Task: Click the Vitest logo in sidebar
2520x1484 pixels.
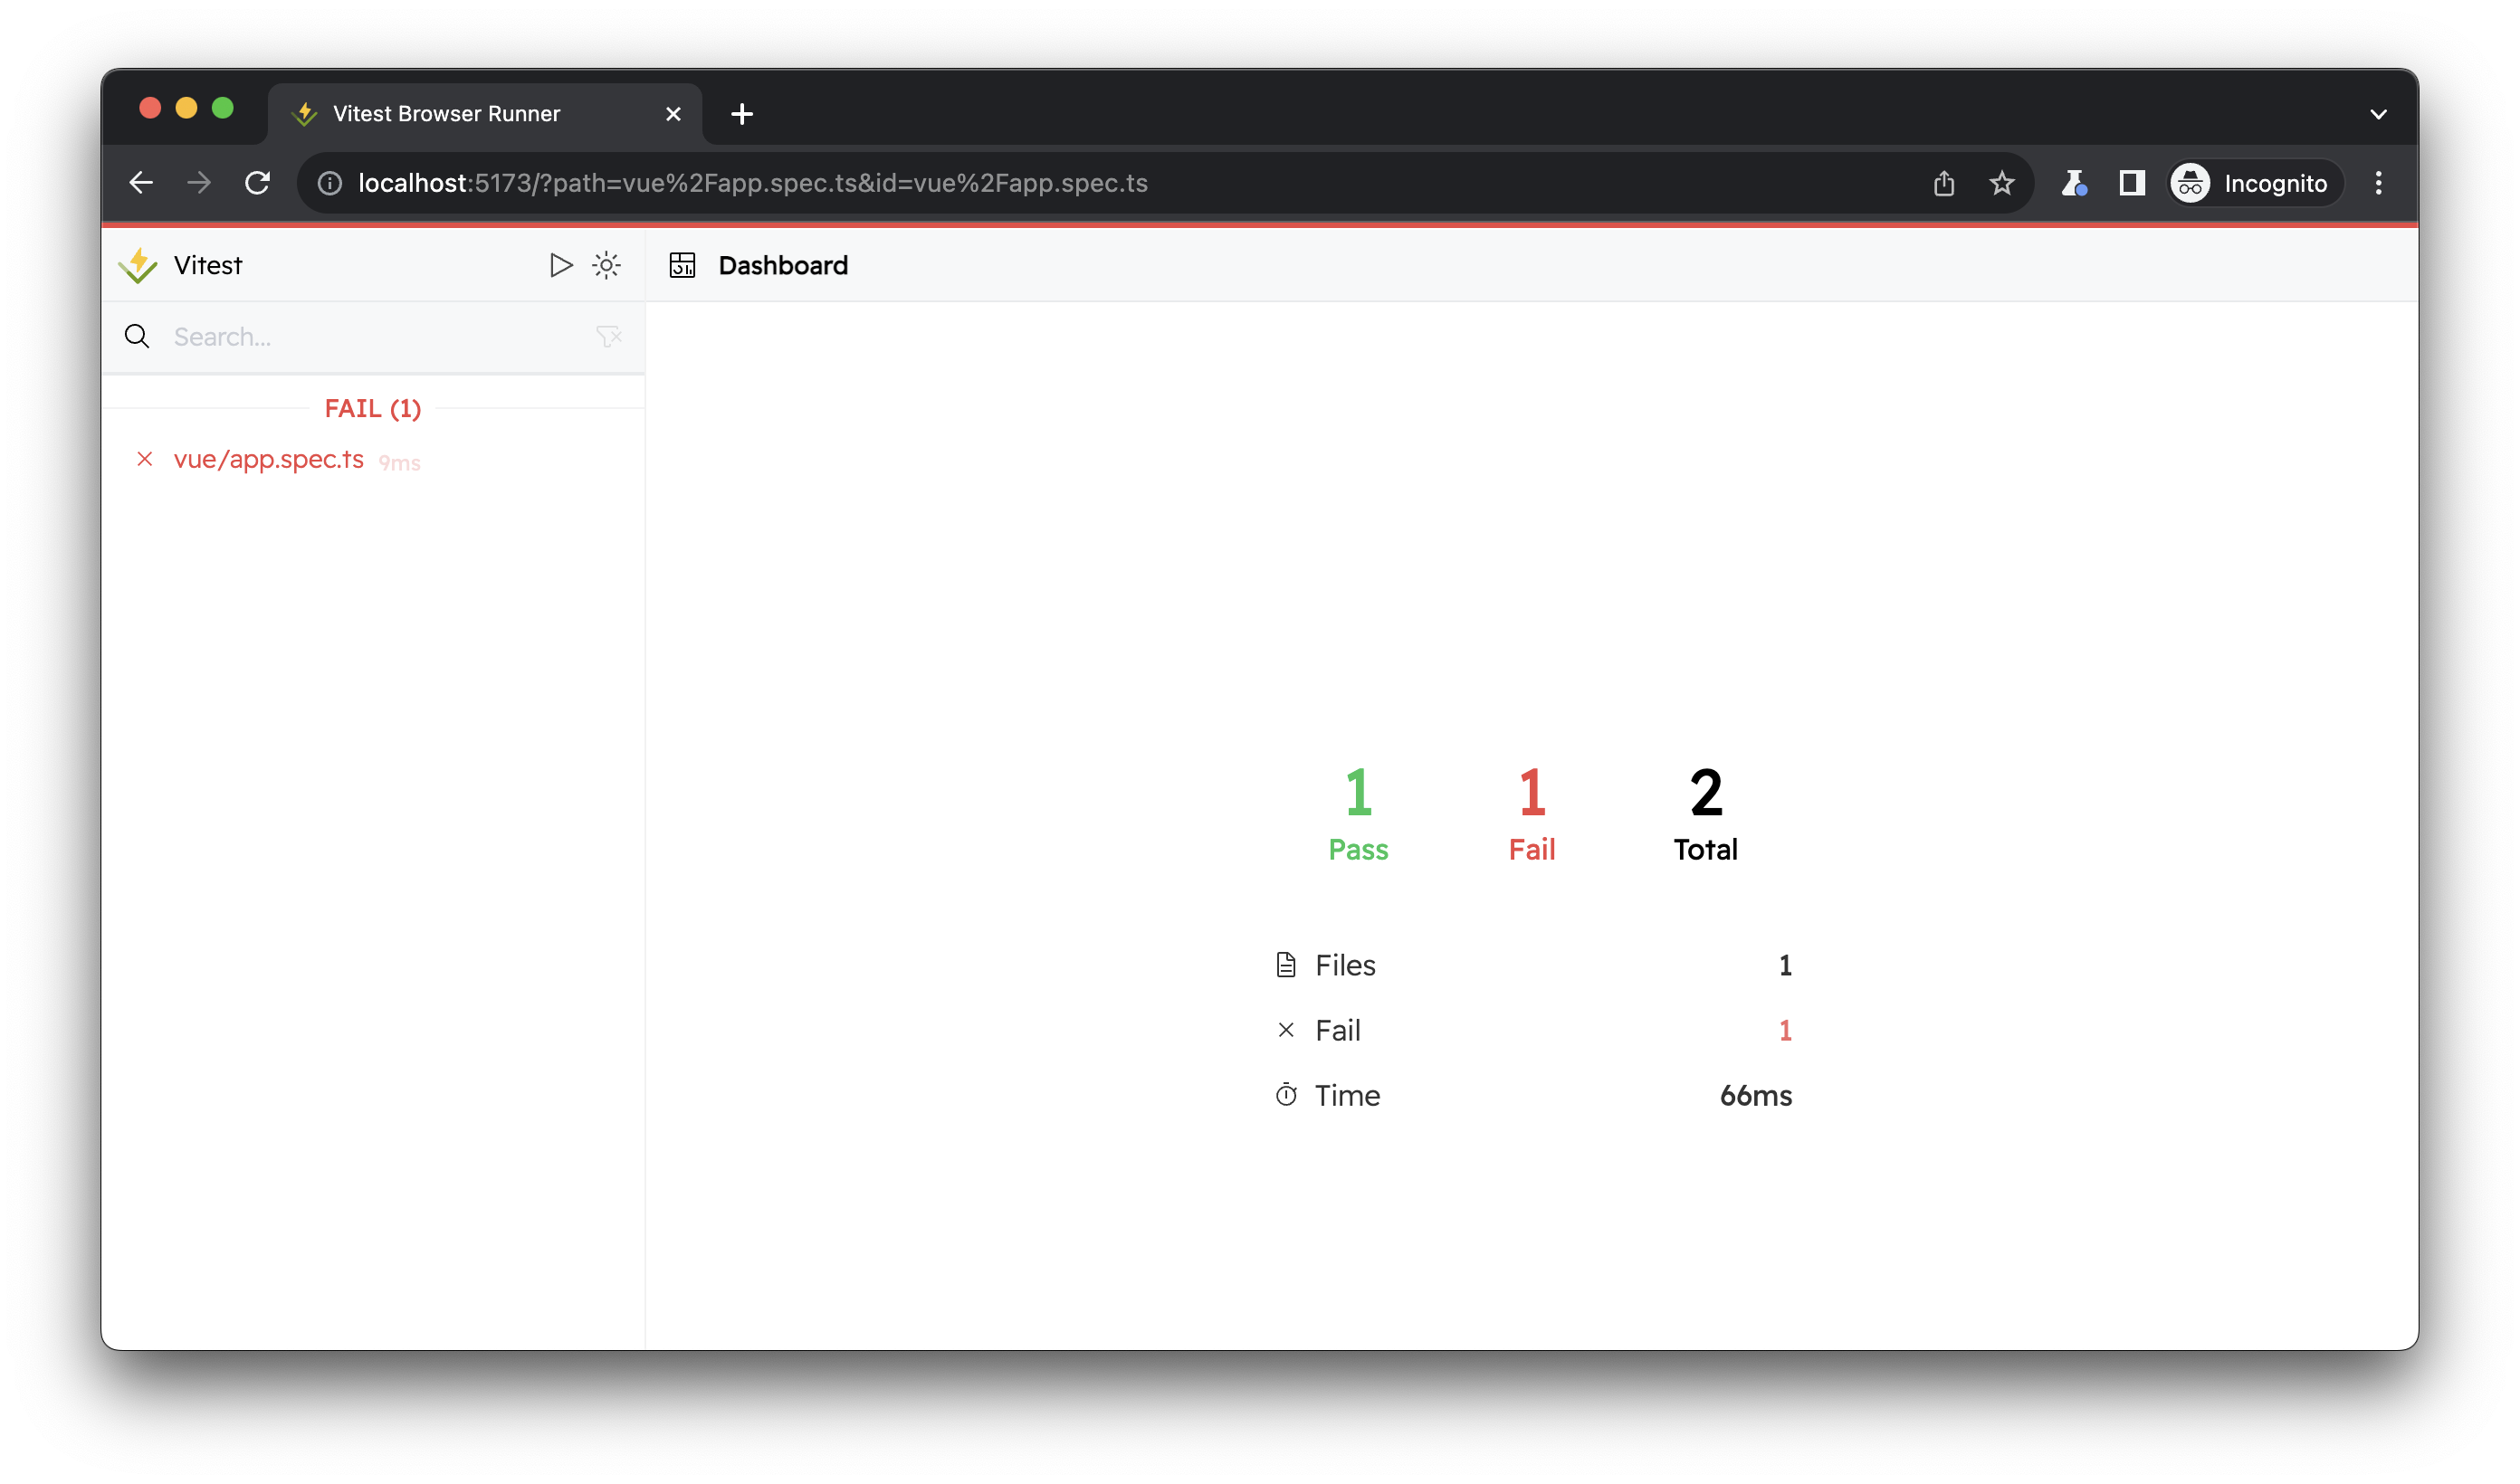Action: 138,266
